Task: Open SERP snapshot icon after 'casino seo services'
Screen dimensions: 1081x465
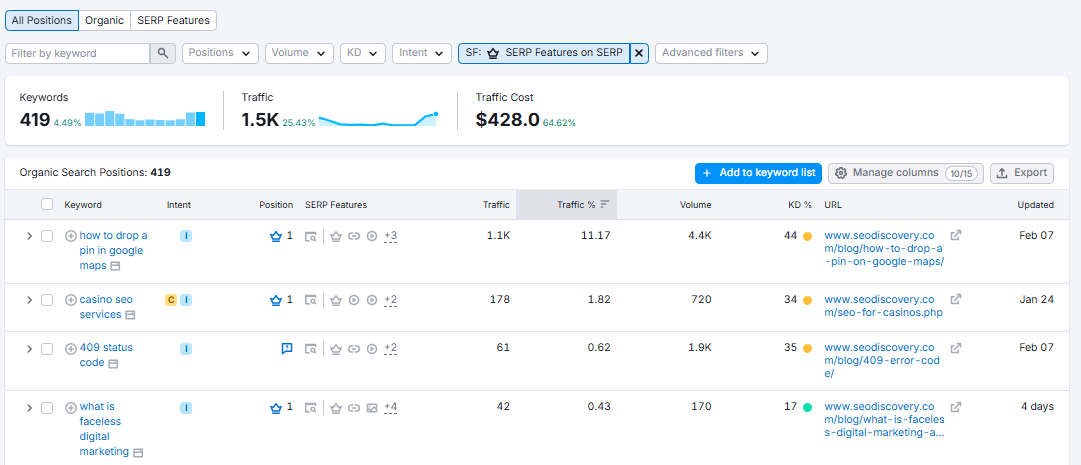Action: (x=130, y=315)
